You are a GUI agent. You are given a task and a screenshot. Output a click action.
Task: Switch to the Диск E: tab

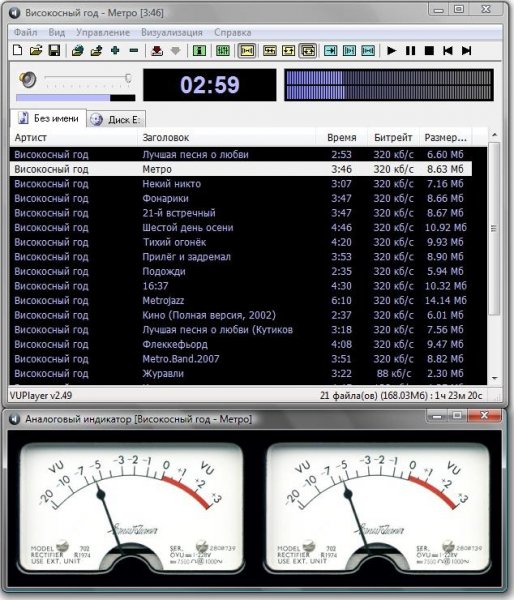tap(116, 120)
